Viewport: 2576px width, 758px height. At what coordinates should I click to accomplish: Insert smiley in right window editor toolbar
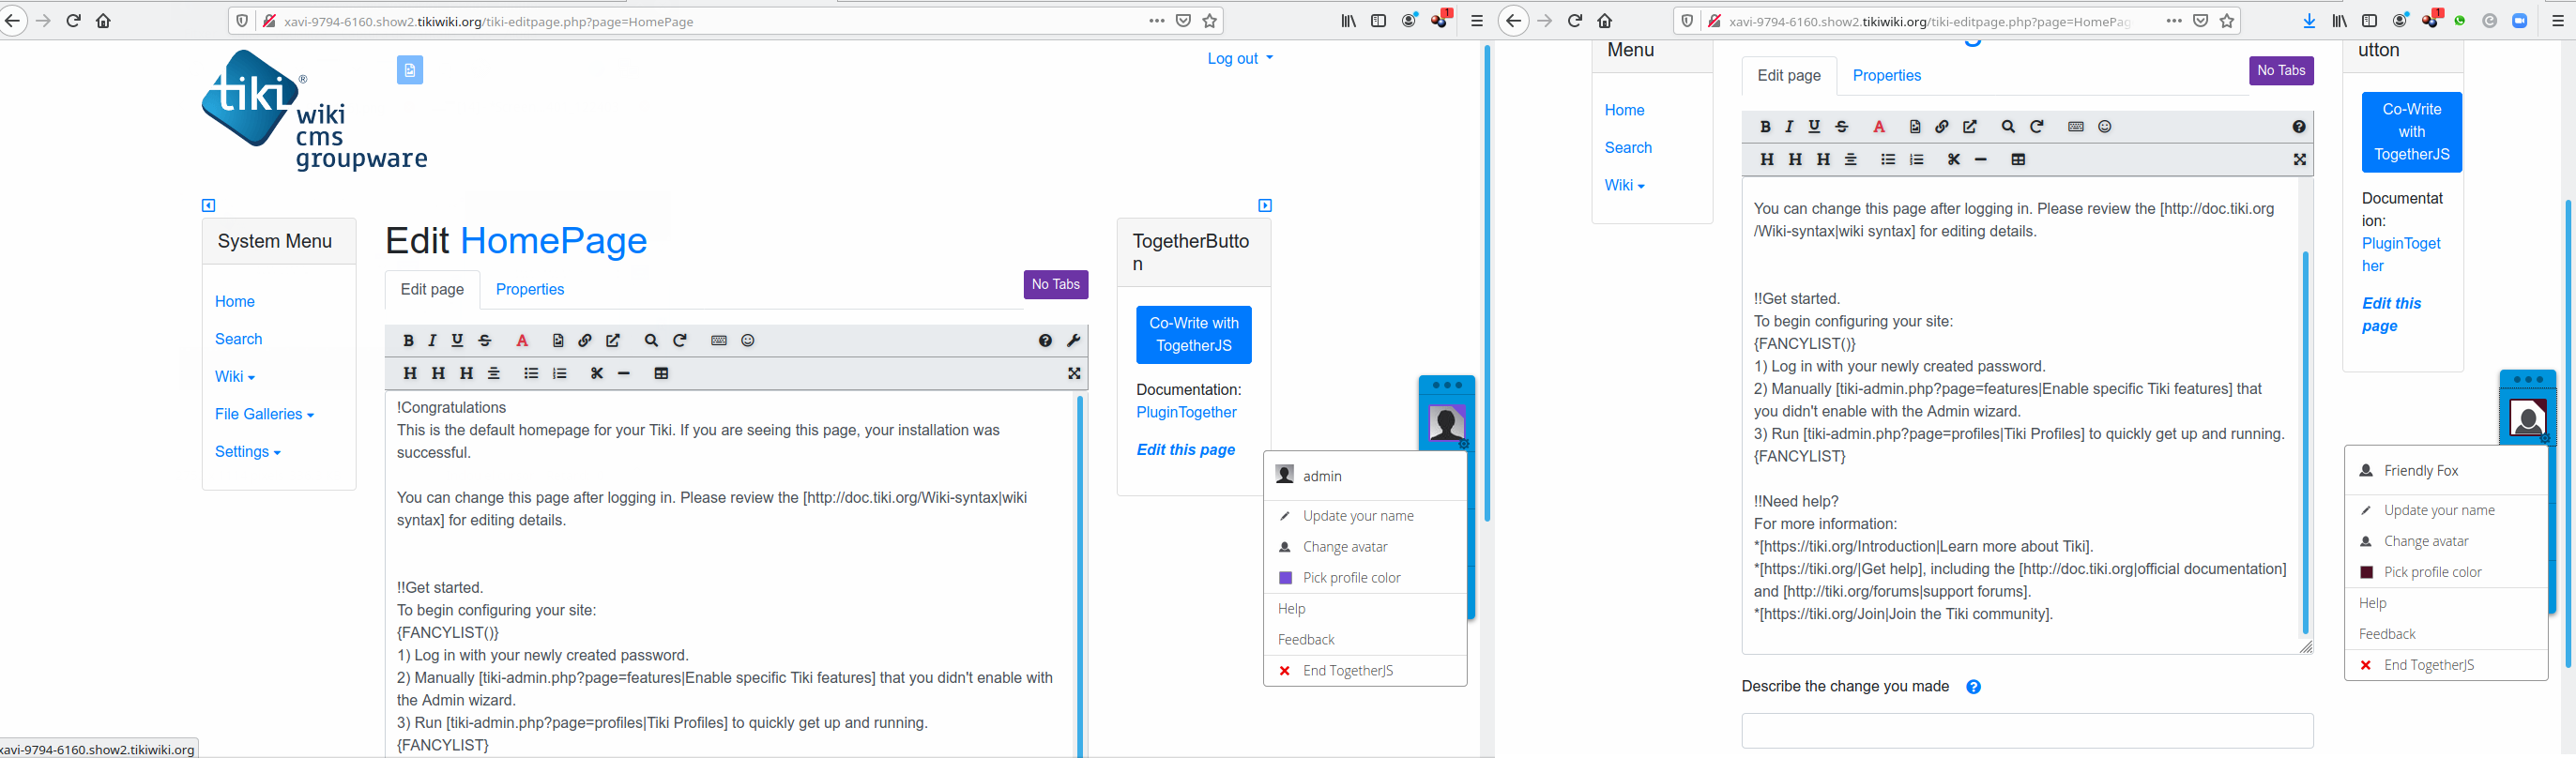[2104, 127]
